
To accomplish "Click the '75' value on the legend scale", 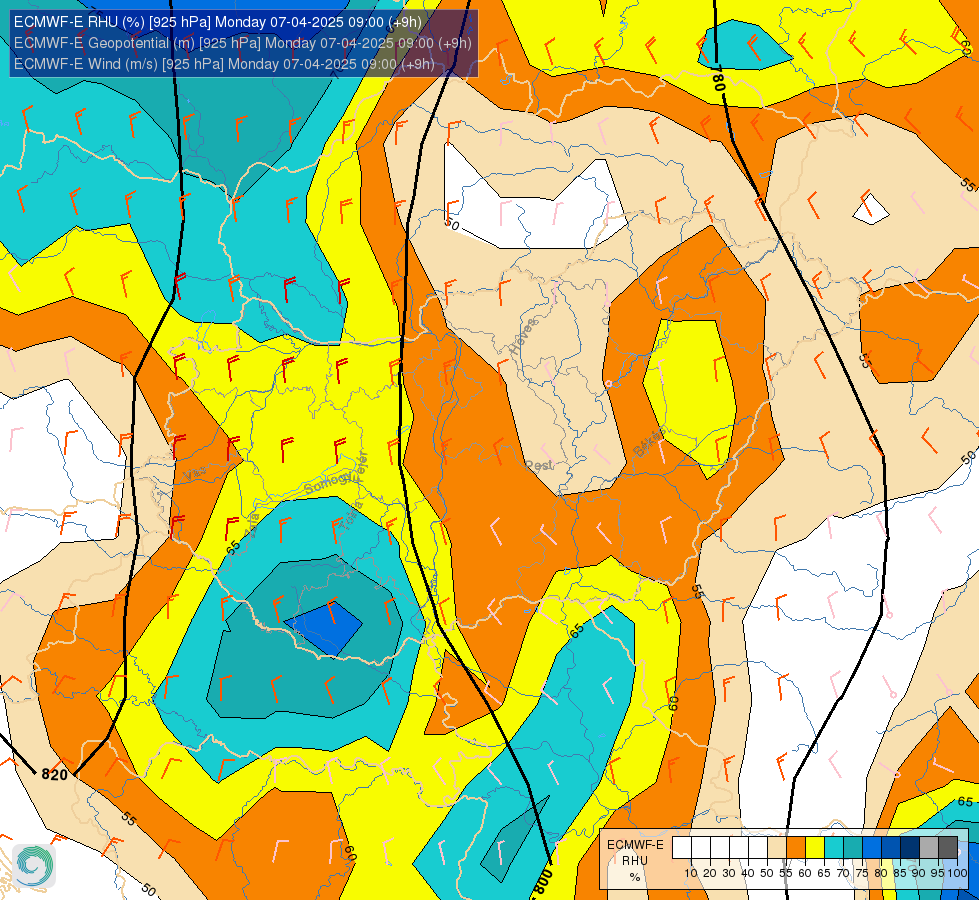I will coord(862,874).
